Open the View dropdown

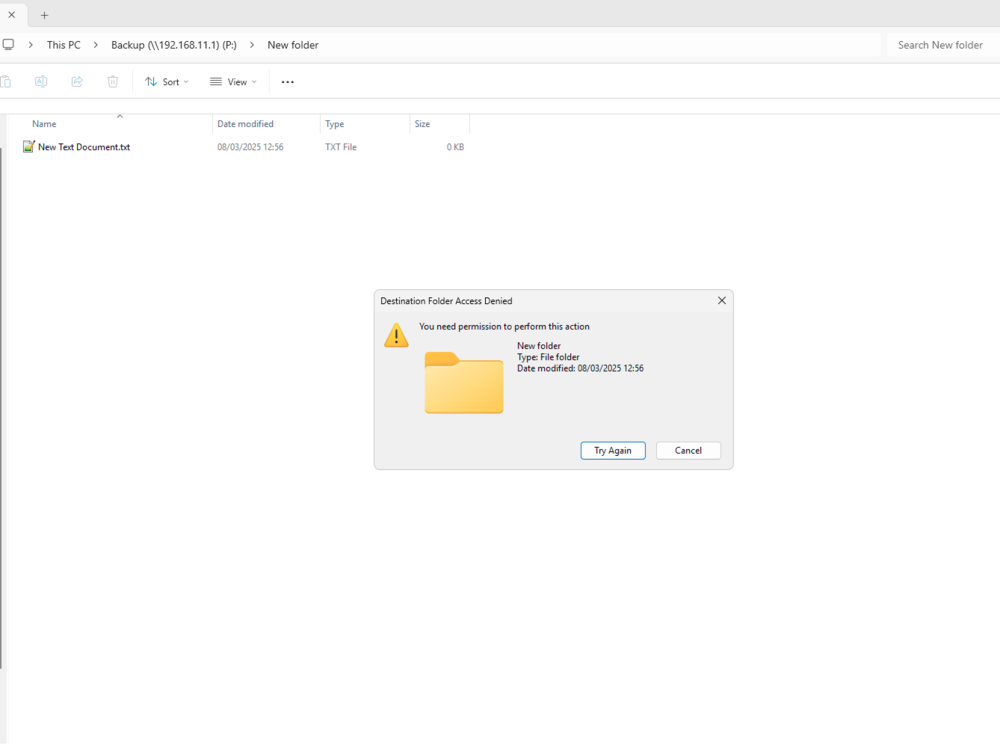pyautogui.click(x=233, y=82)
